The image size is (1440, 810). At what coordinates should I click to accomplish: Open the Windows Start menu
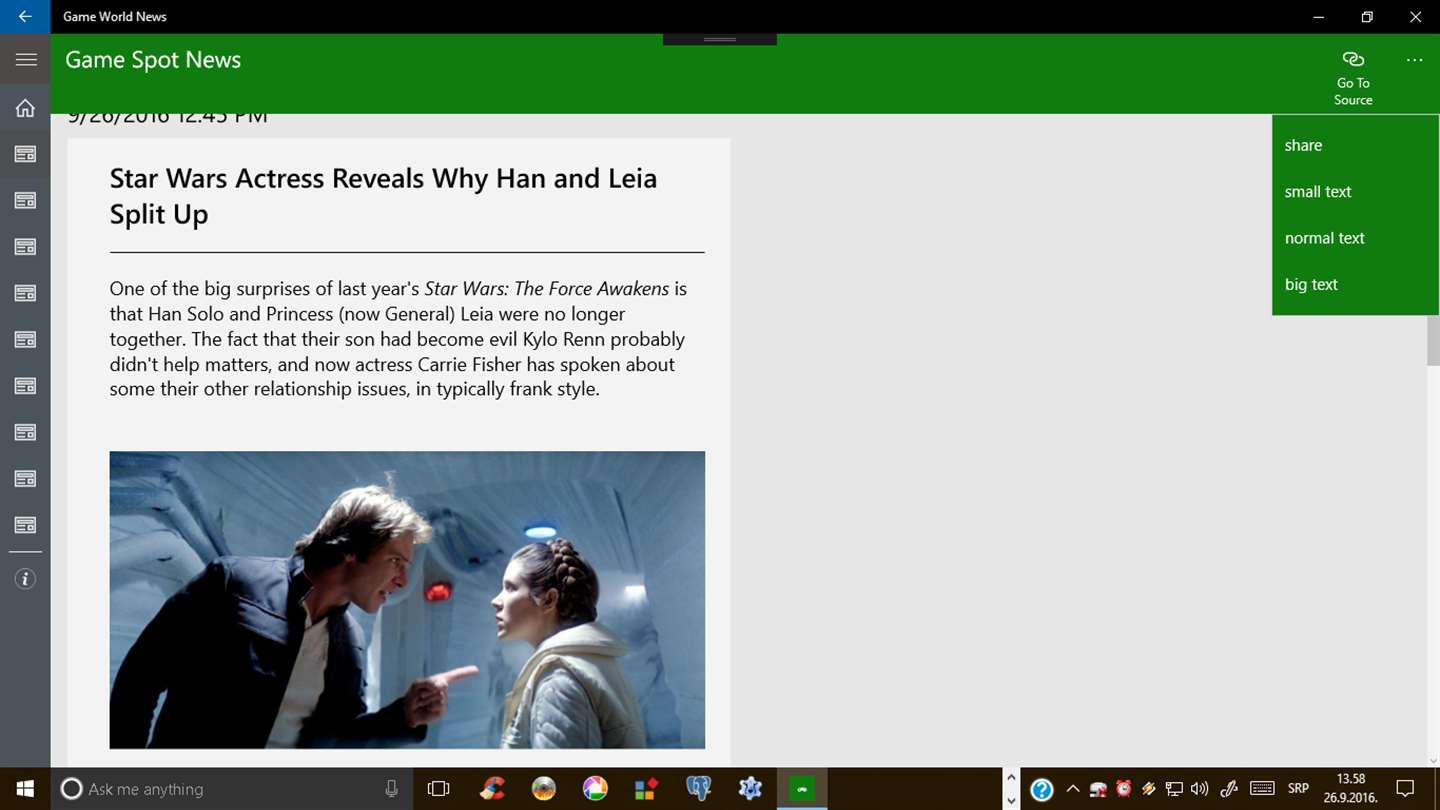pyautogui.click(x=24, y=789)
